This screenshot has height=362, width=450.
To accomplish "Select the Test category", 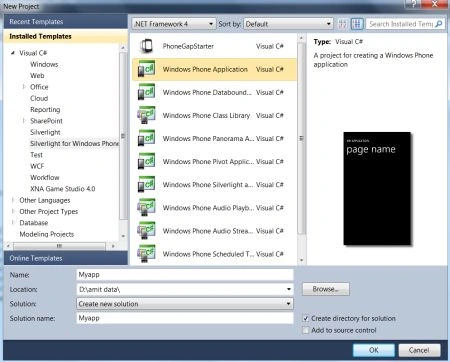I will pyautogui.click(x=36, y=155).
